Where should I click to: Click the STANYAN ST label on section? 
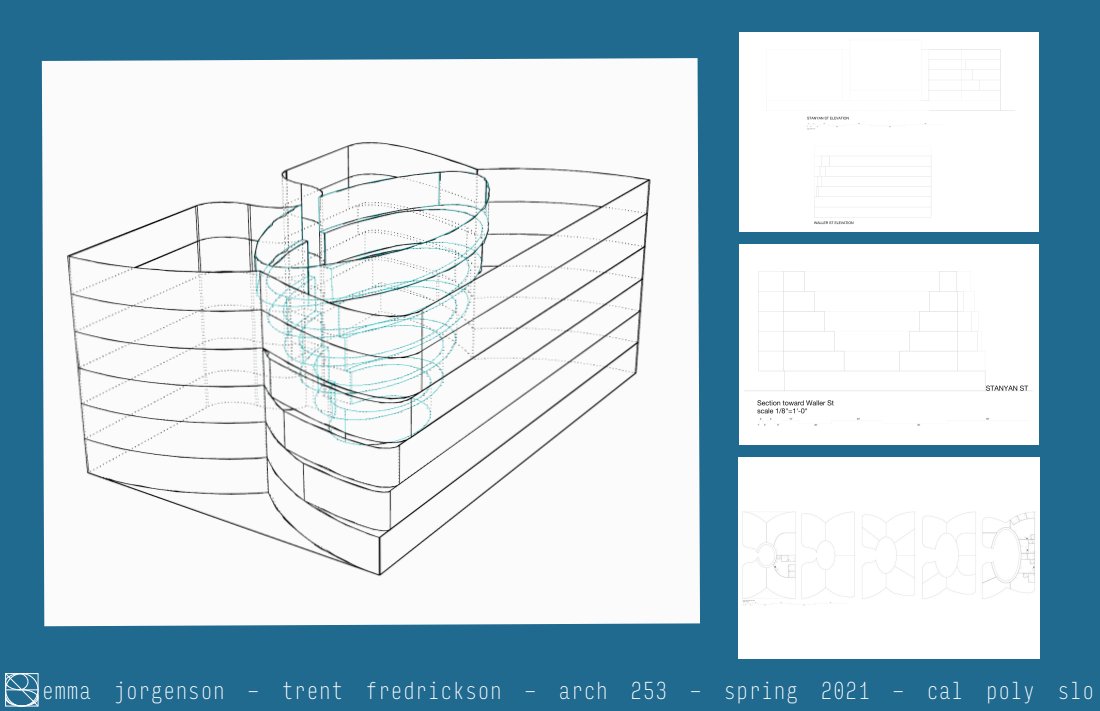point(1007,388)
